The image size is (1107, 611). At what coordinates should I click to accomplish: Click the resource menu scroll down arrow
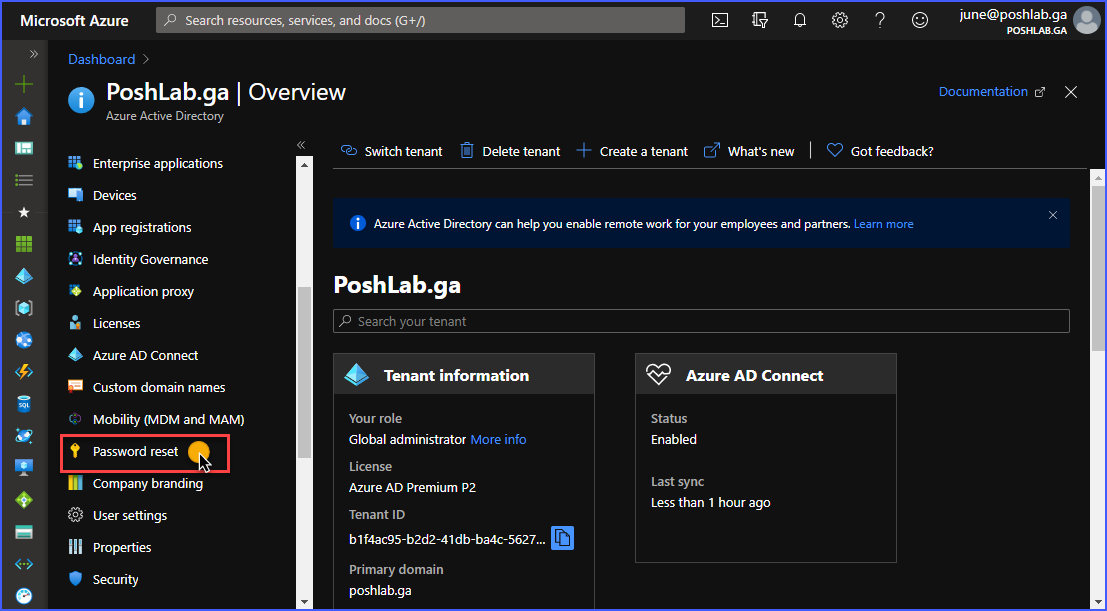304,603
